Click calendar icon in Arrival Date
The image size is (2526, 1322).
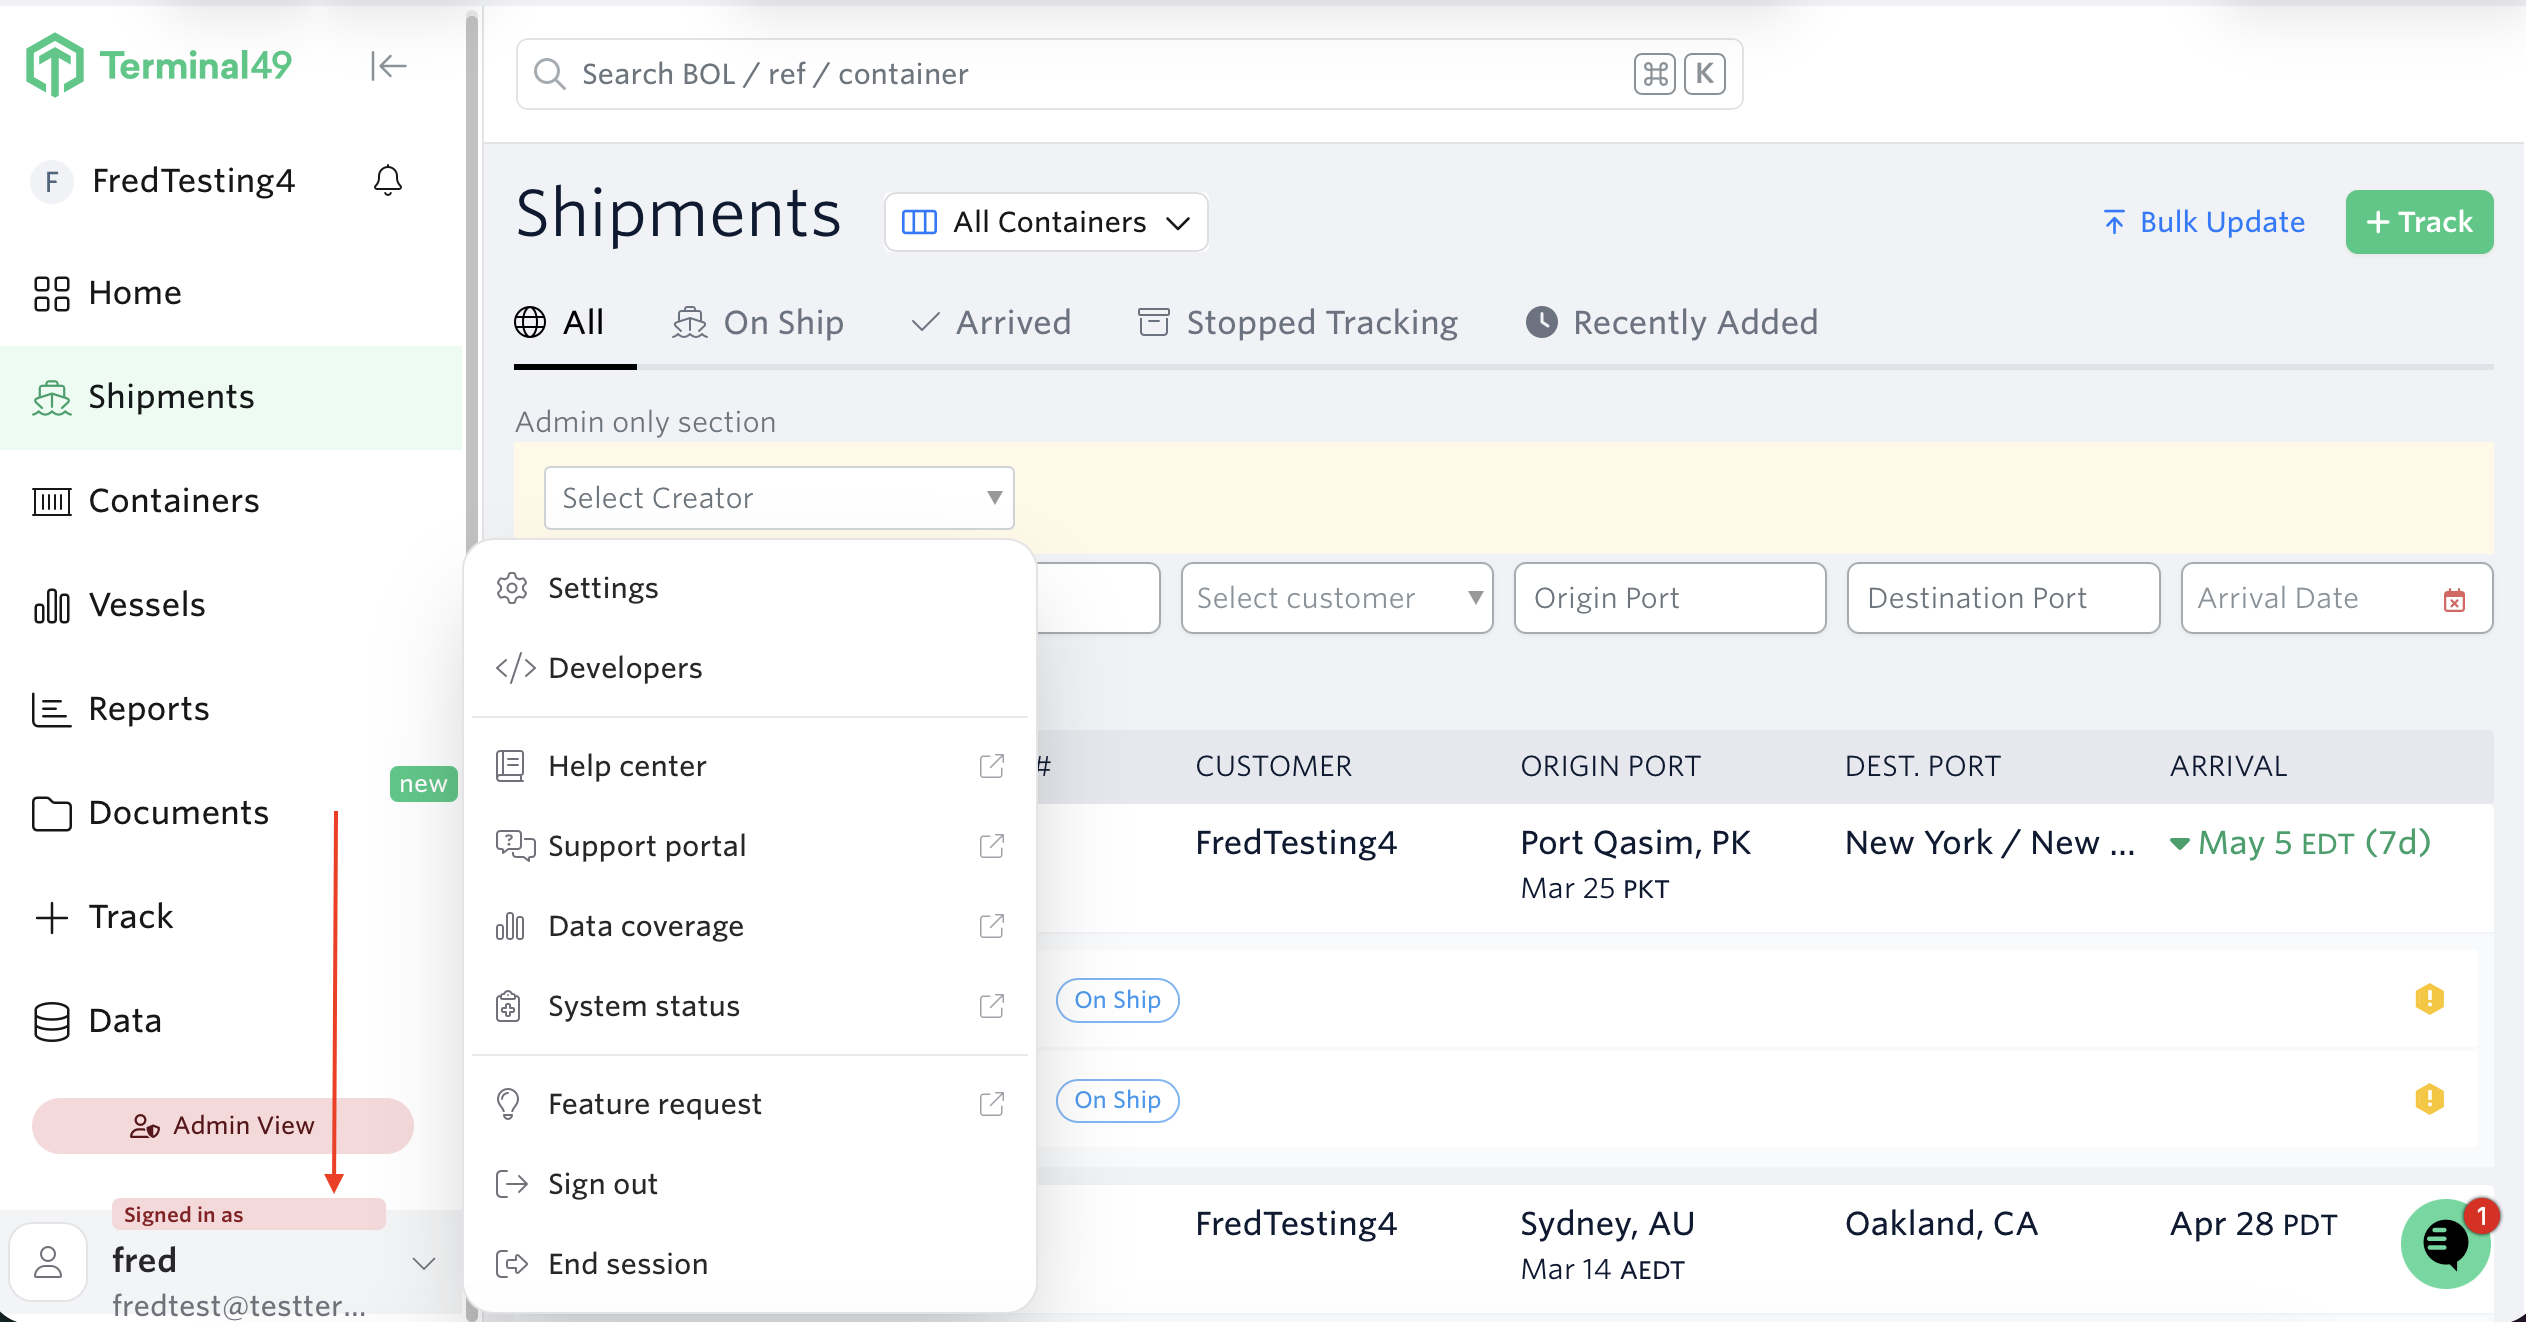(x=2454, y=600)
